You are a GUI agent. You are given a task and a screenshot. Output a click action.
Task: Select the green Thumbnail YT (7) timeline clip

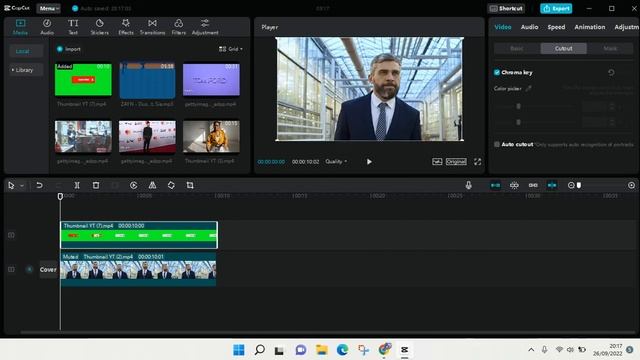pyautogui.click(x=139, y=235)
